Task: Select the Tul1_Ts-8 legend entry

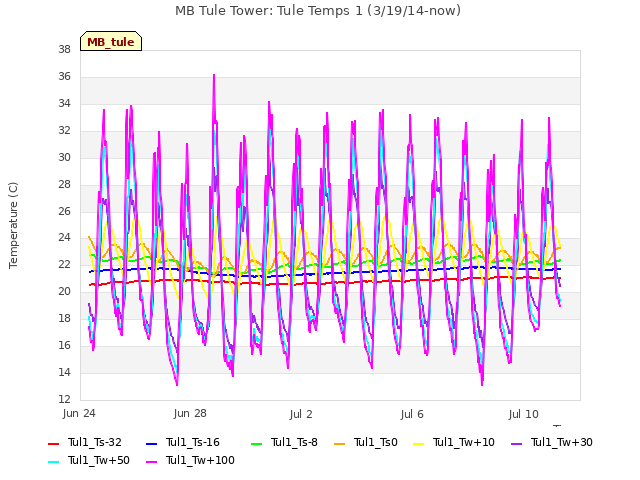Action: click(284, 442)
